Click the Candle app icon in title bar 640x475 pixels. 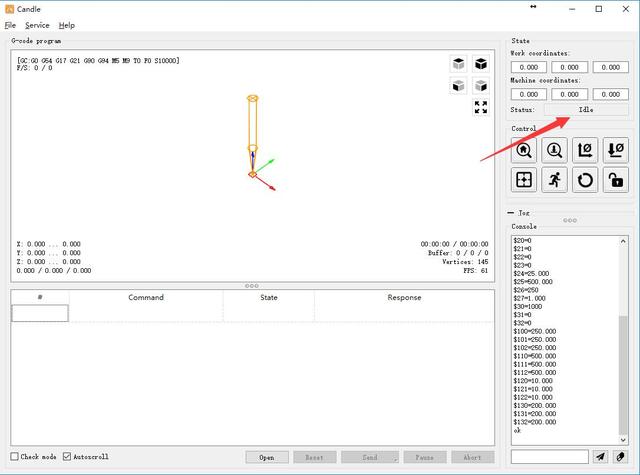[9, 9]
